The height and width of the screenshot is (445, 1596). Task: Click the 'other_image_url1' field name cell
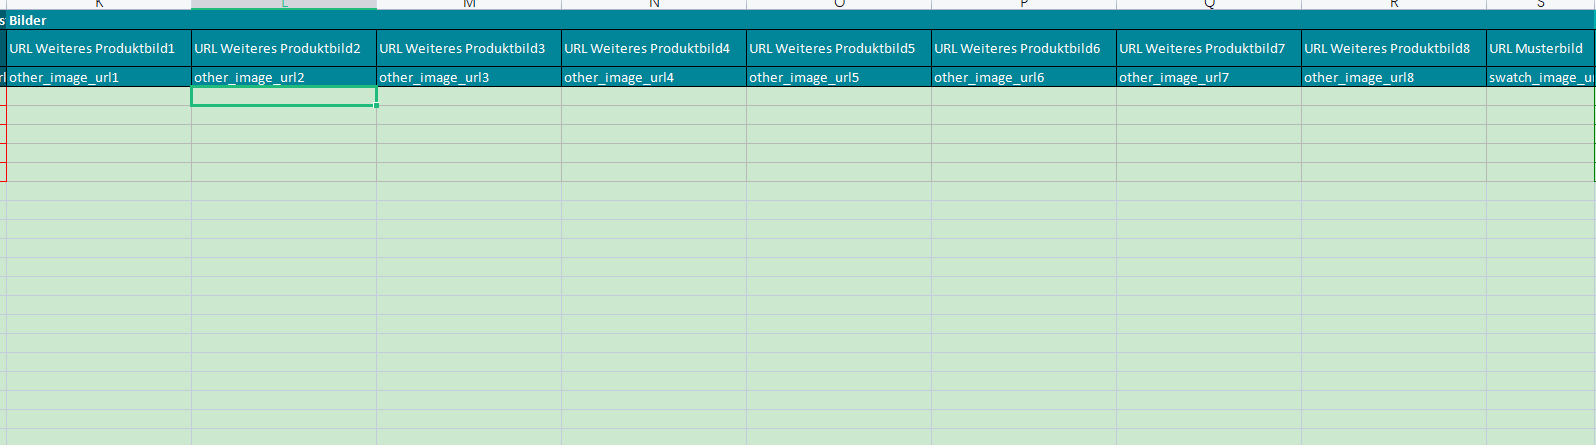click(x=98, y=77)
